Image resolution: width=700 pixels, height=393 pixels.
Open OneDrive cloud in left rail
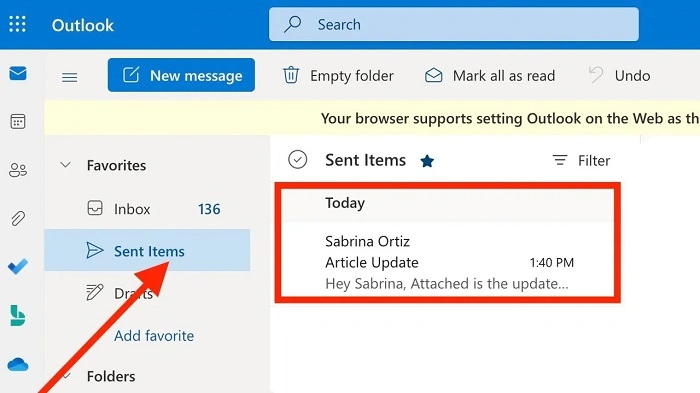click(18, 365)
